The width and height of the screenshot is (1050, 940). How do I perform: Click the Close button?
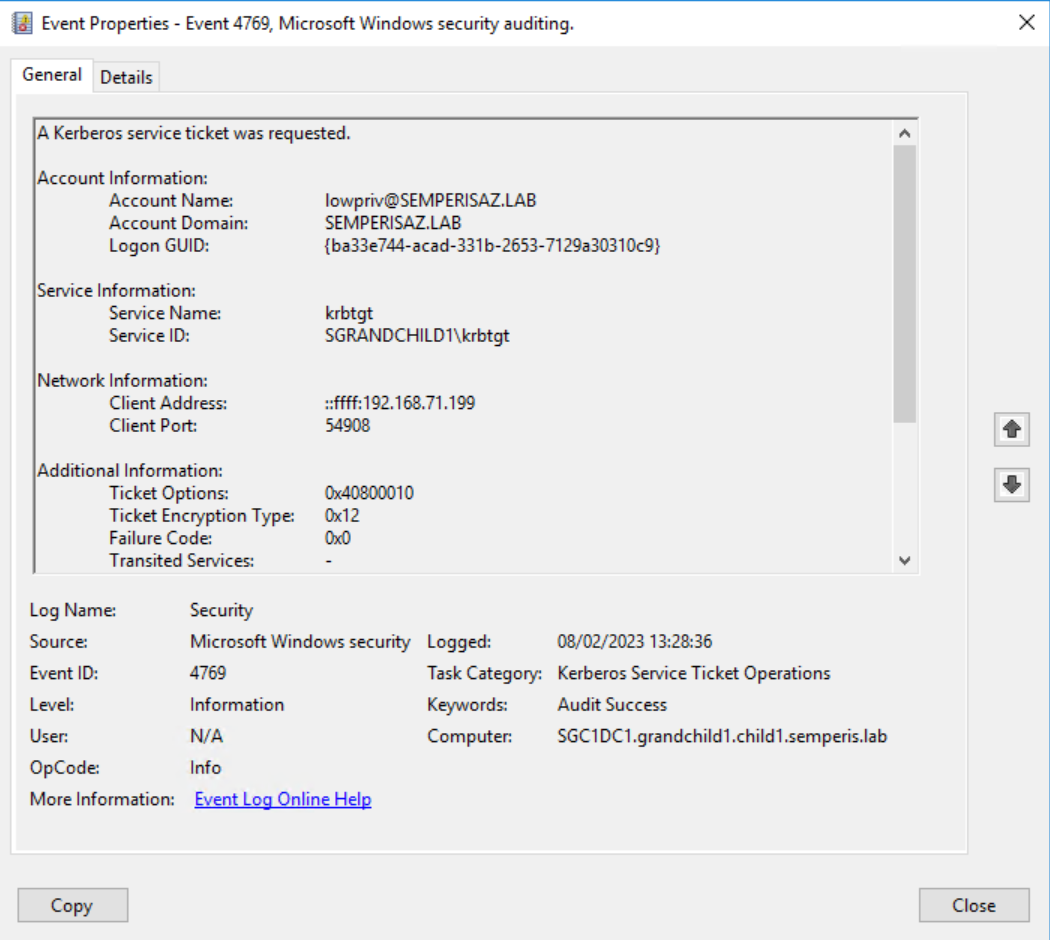pos(974,905)
